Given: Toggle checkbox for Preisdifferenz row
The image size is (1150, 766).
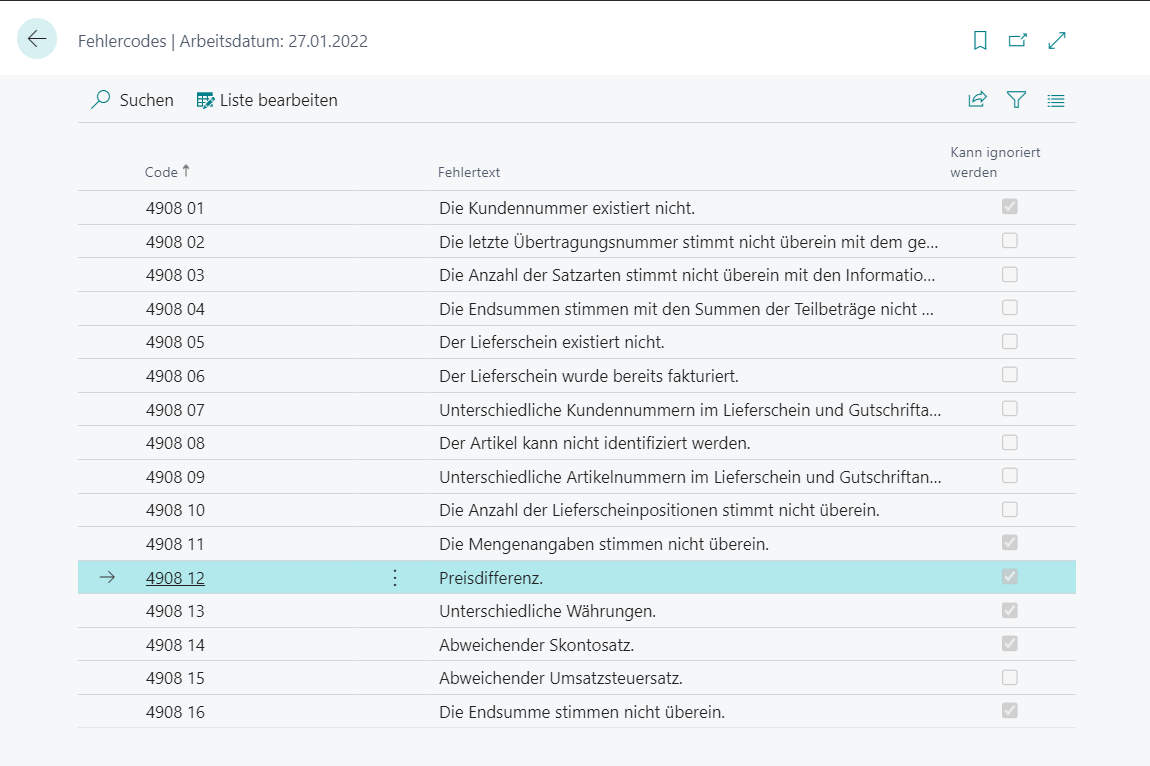Looking at the screenshot, I should (1010, 577).
